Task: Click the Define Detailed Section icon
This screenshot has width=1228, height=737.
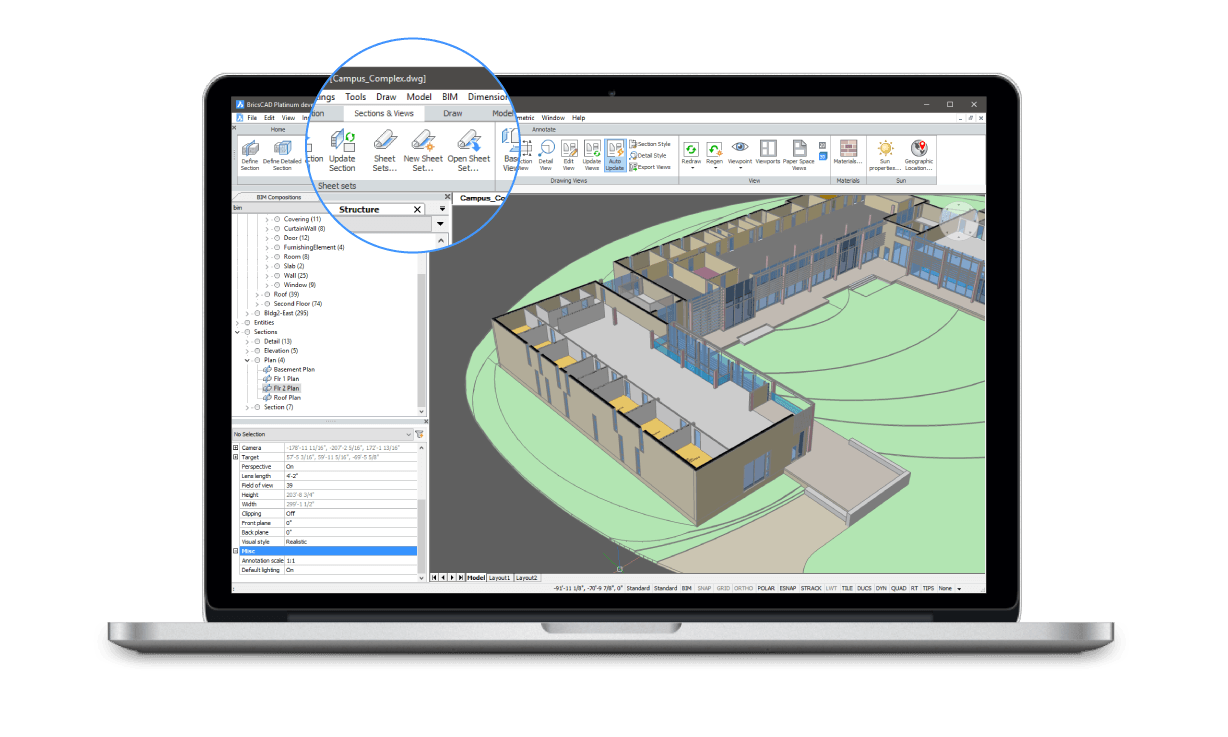Action: 282,148
